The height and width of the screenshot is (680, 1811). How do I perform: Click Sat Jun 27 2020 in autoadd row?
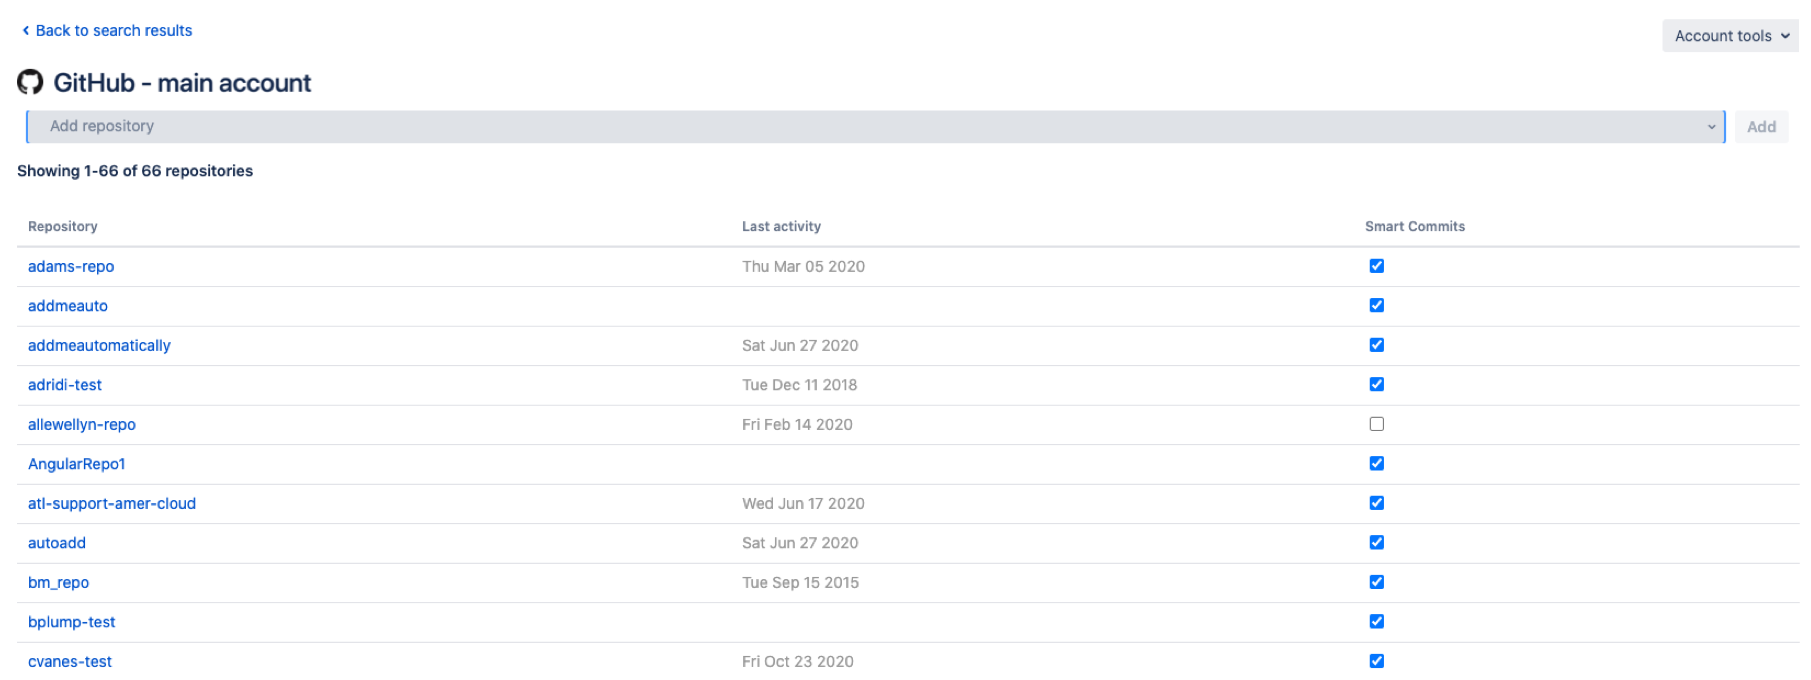pos(800,543)
